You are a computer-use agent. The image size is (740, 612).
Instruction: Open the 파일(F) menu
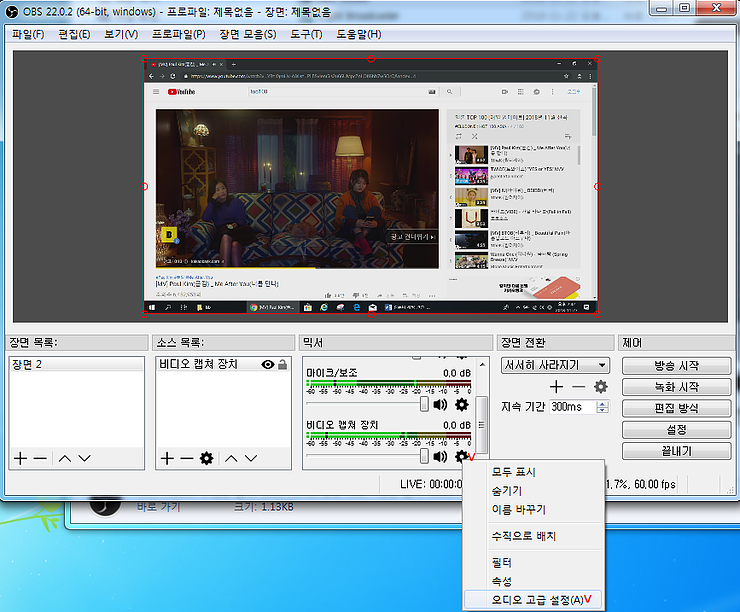click(28, 34)
